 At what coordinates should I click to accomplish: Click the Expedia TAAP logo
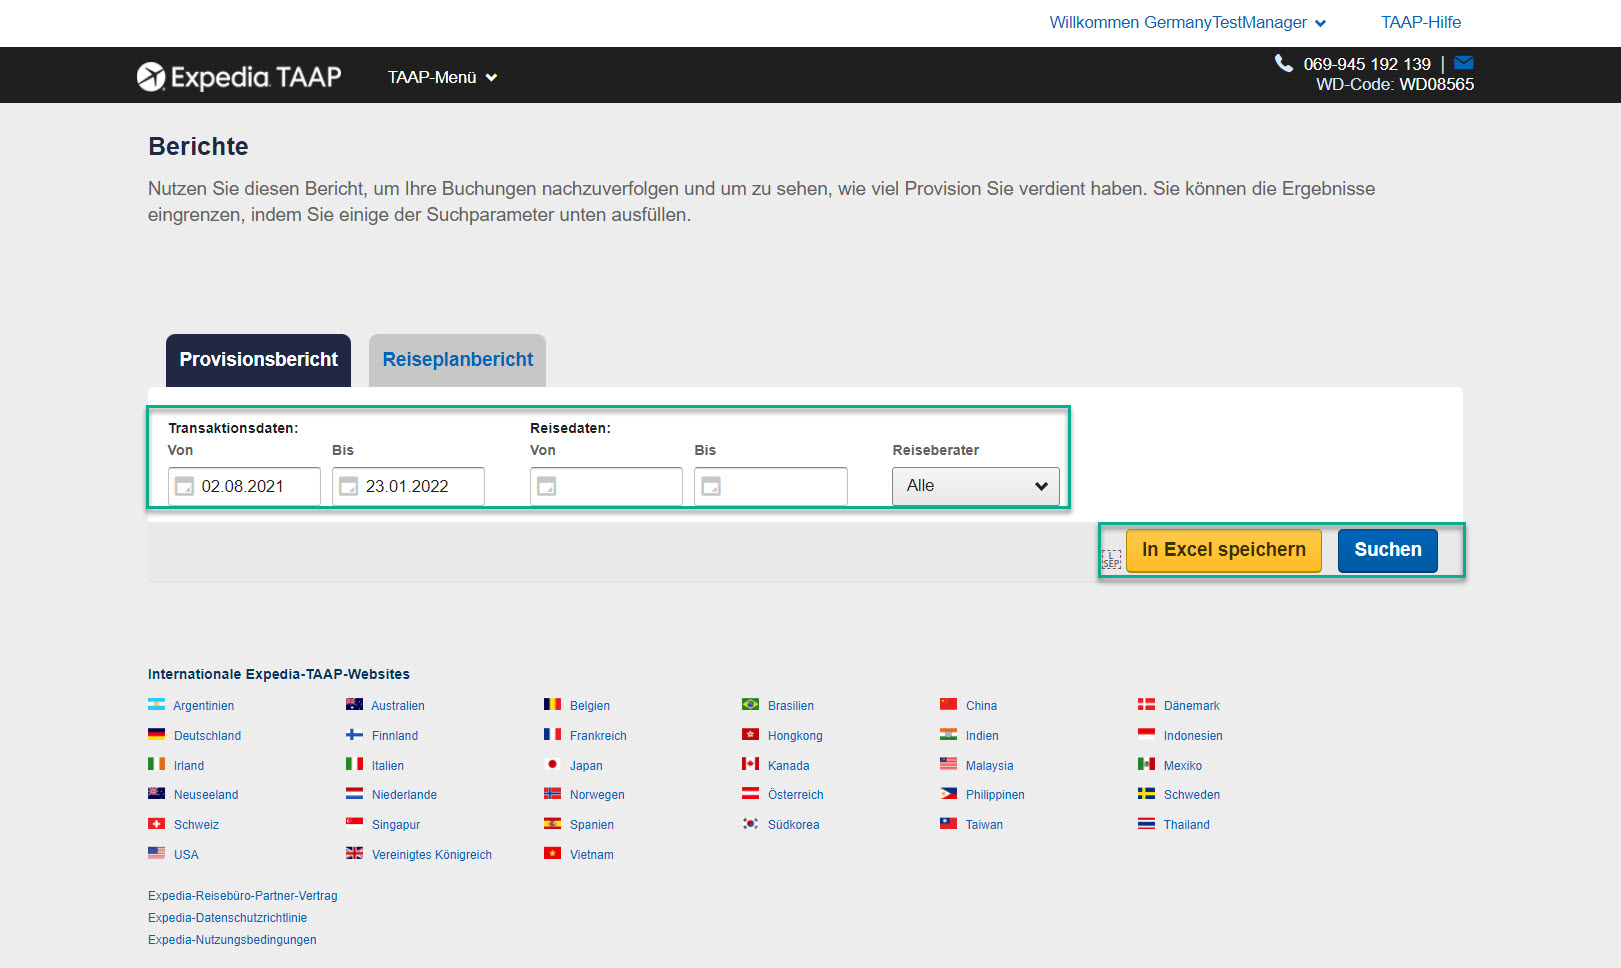(x=239, y=76)
